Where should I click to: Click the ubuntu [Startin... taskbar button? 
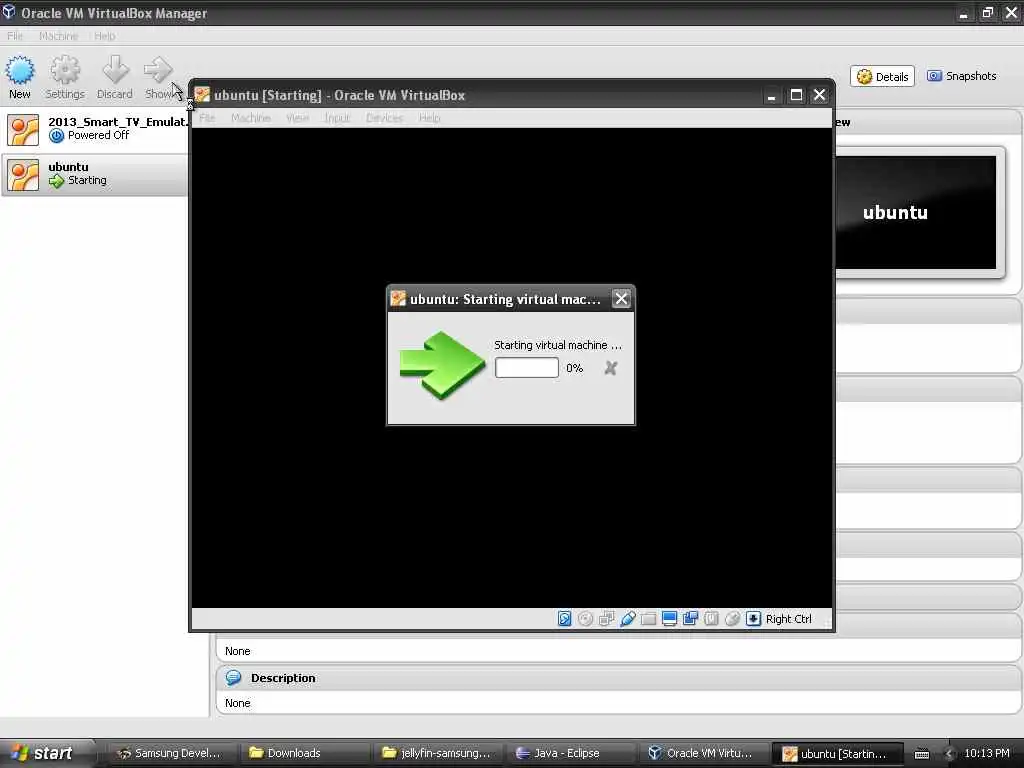[838, 754]
